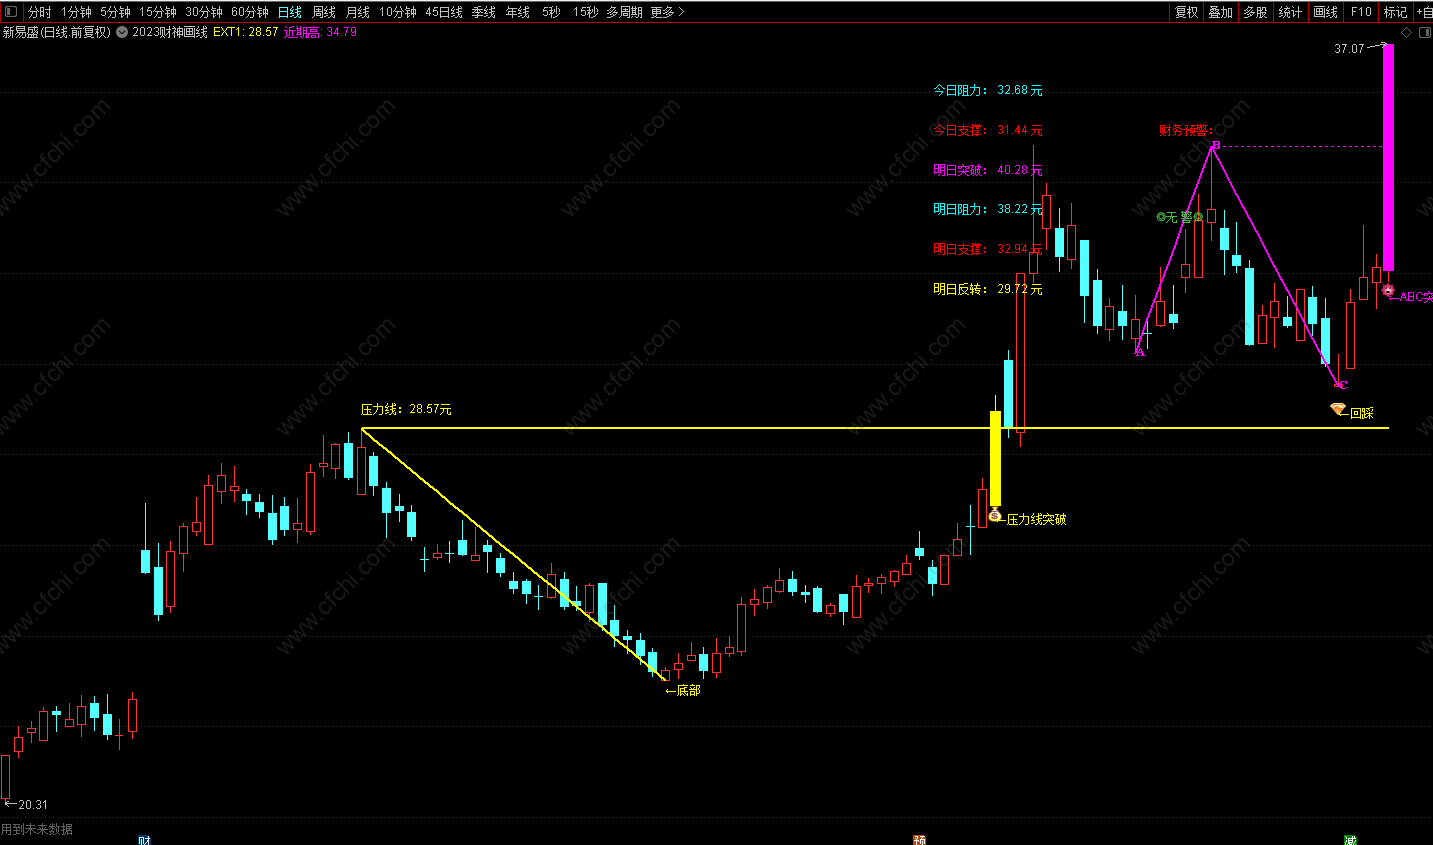1433x845 pixels.
Task: Click the 预 event marker at chart bottom
Action: [x=919, y=840]
